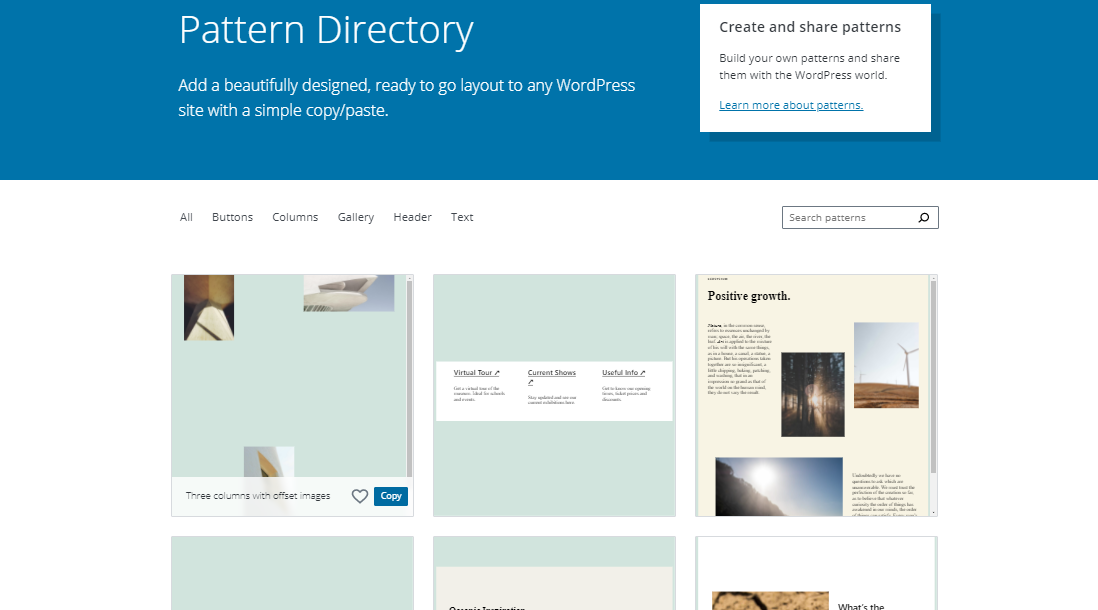
Task: Select the All category filter
Action: click(186, 217)
